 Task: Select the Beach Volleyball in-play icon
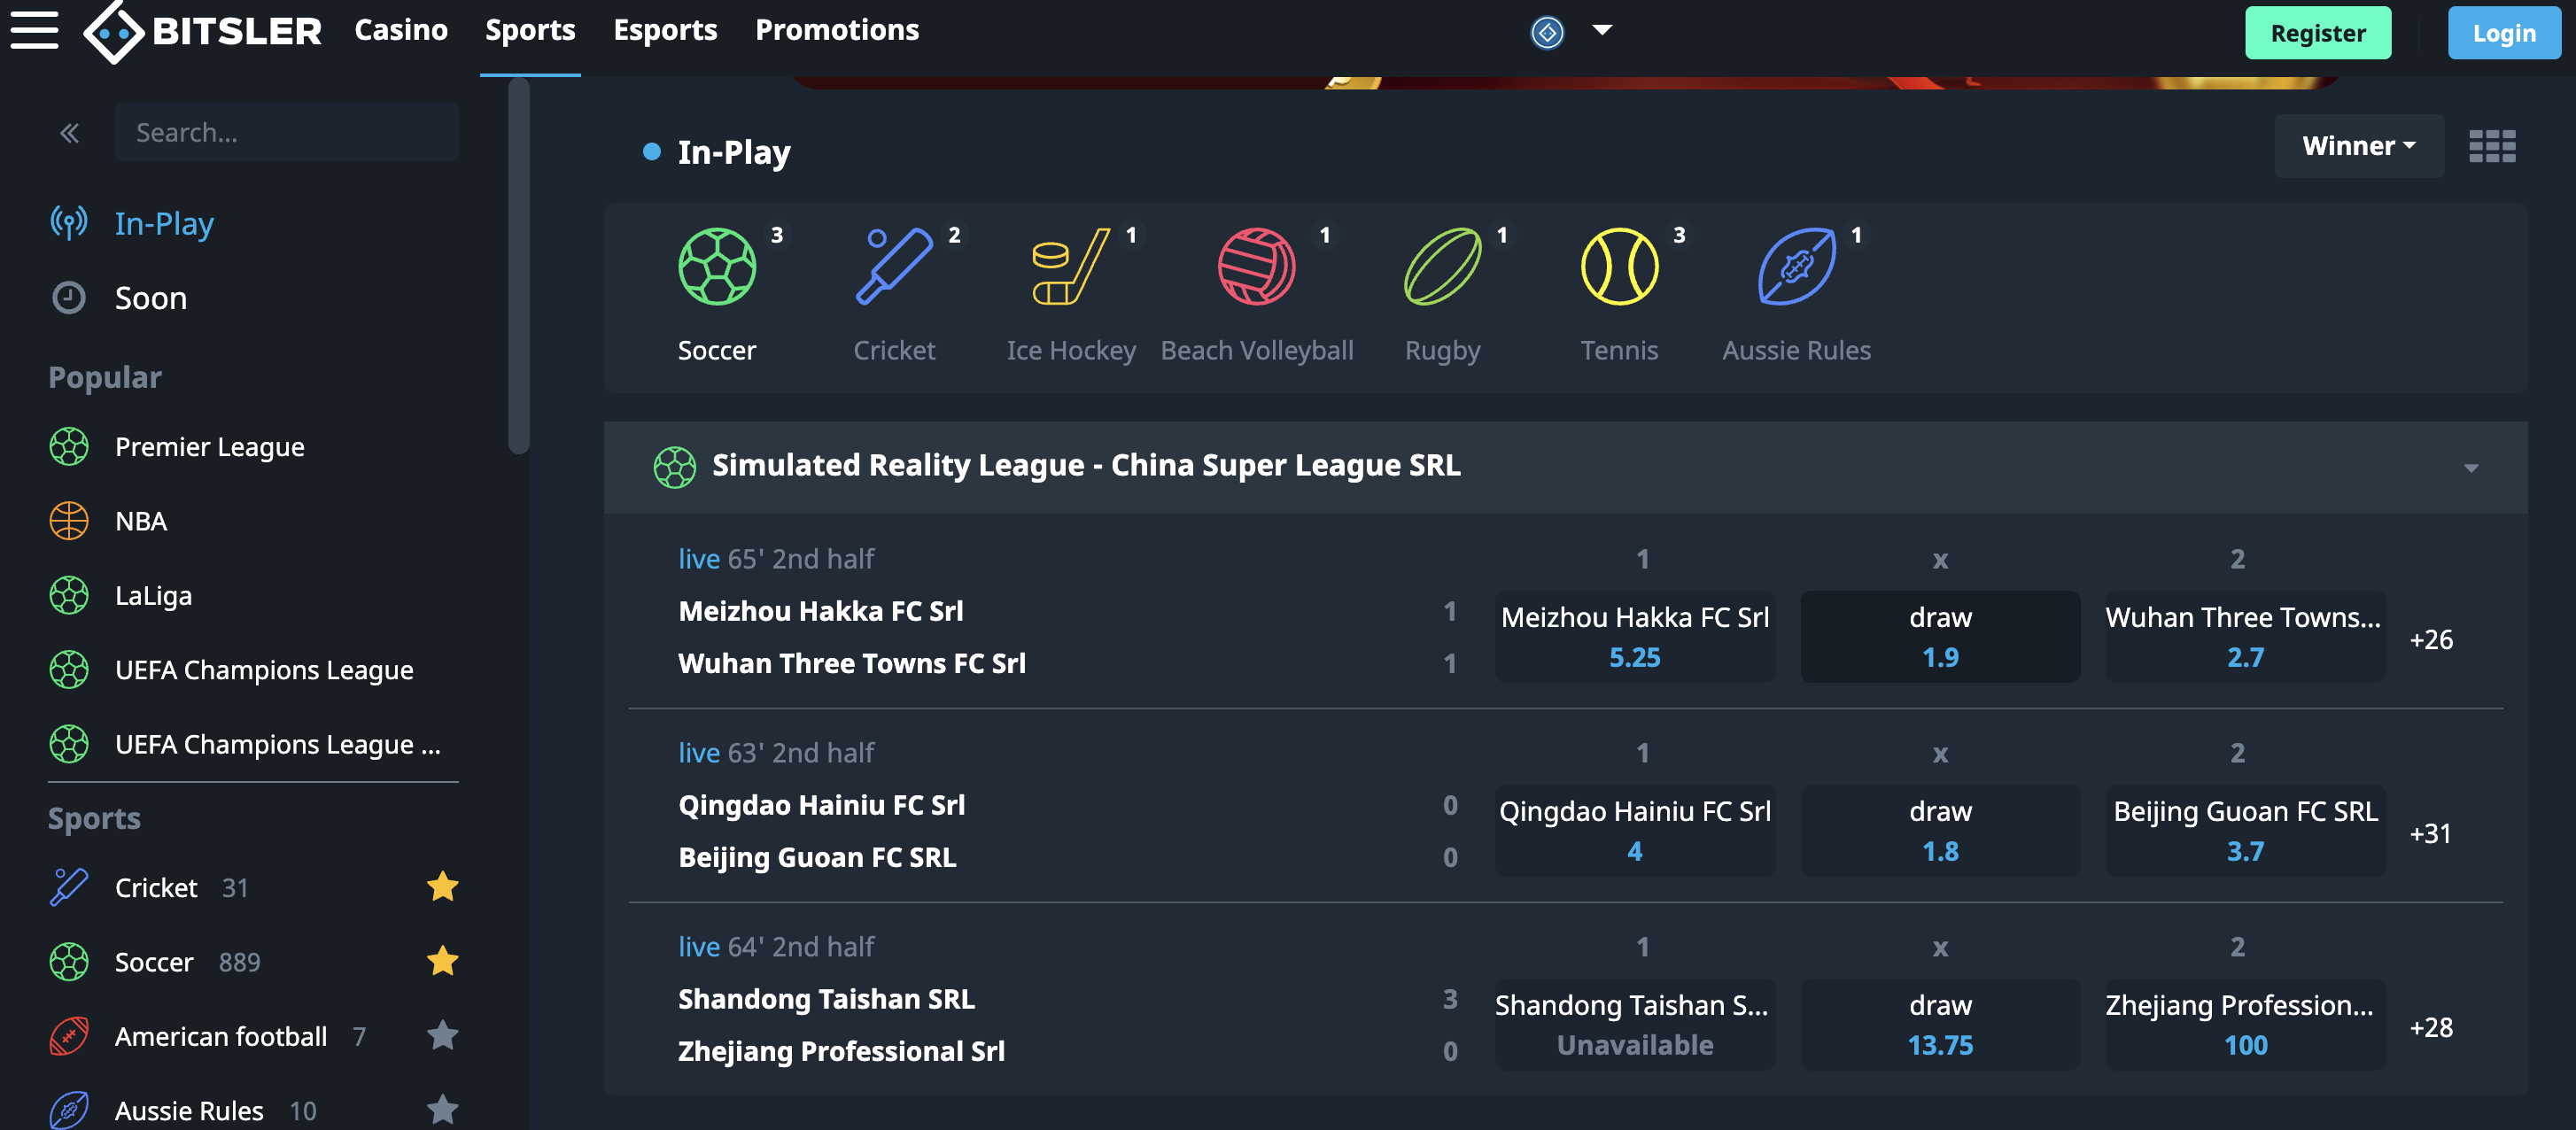click(1256, 267)
